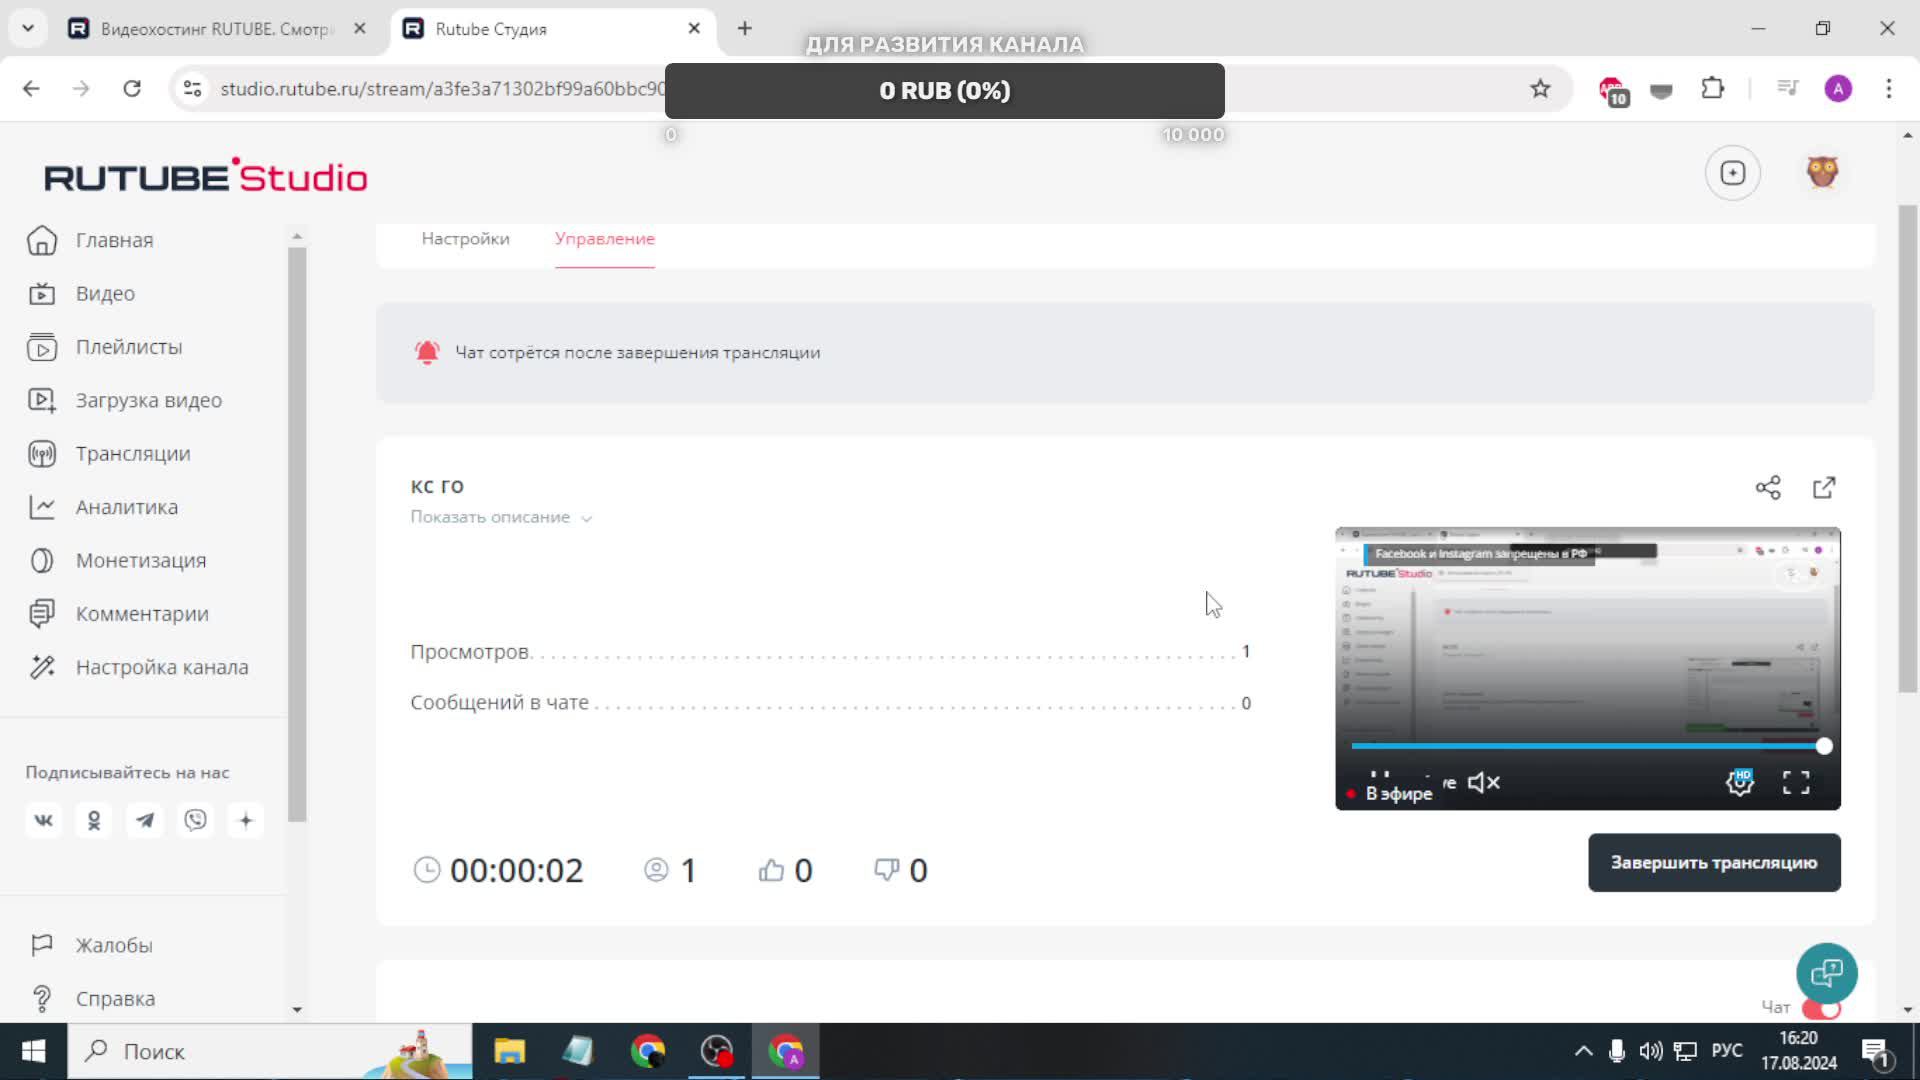Viewport: 1920px width, 1080px height.
Task: Click the share stream icon
Action: [1767, 487]
